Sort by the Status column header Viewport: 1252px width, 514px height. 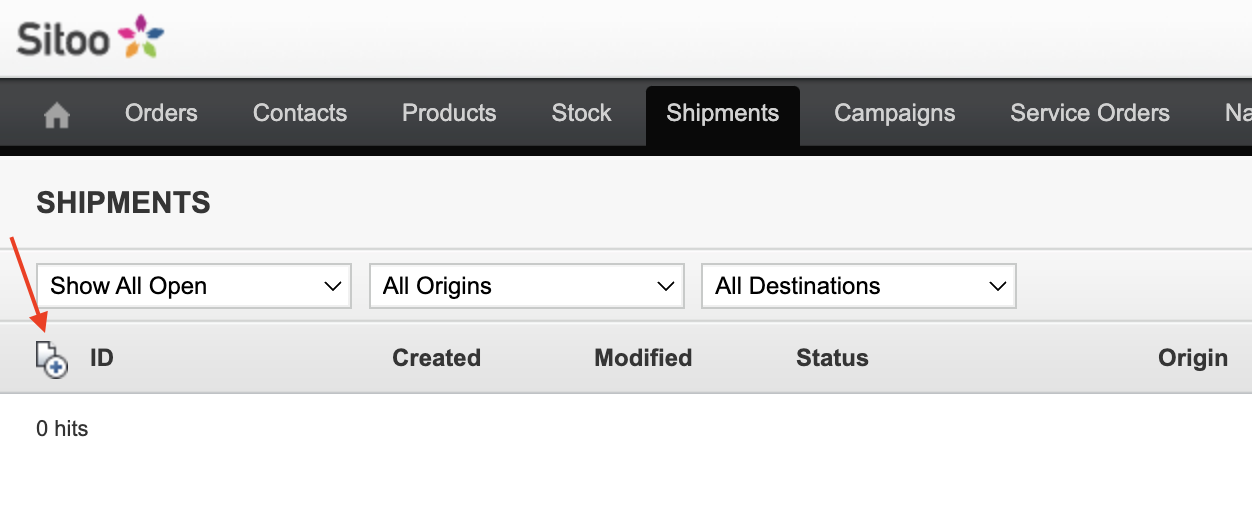point(832,358)
